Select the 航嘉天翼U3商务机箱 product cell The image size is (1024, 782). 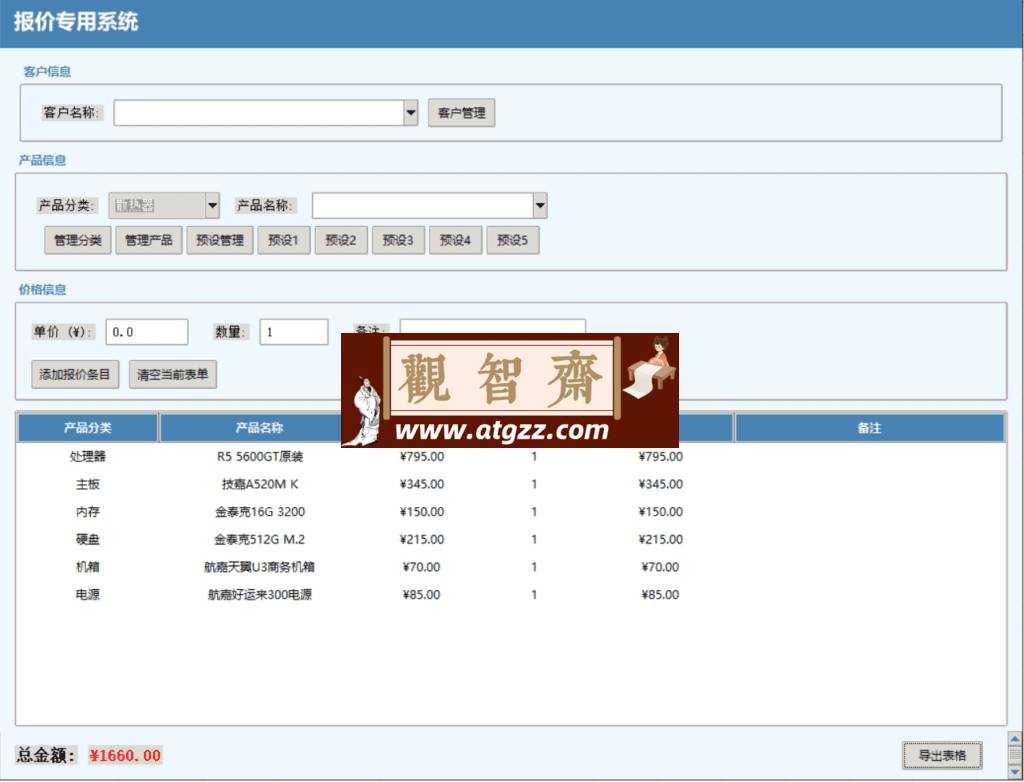(x=260, y=567)
